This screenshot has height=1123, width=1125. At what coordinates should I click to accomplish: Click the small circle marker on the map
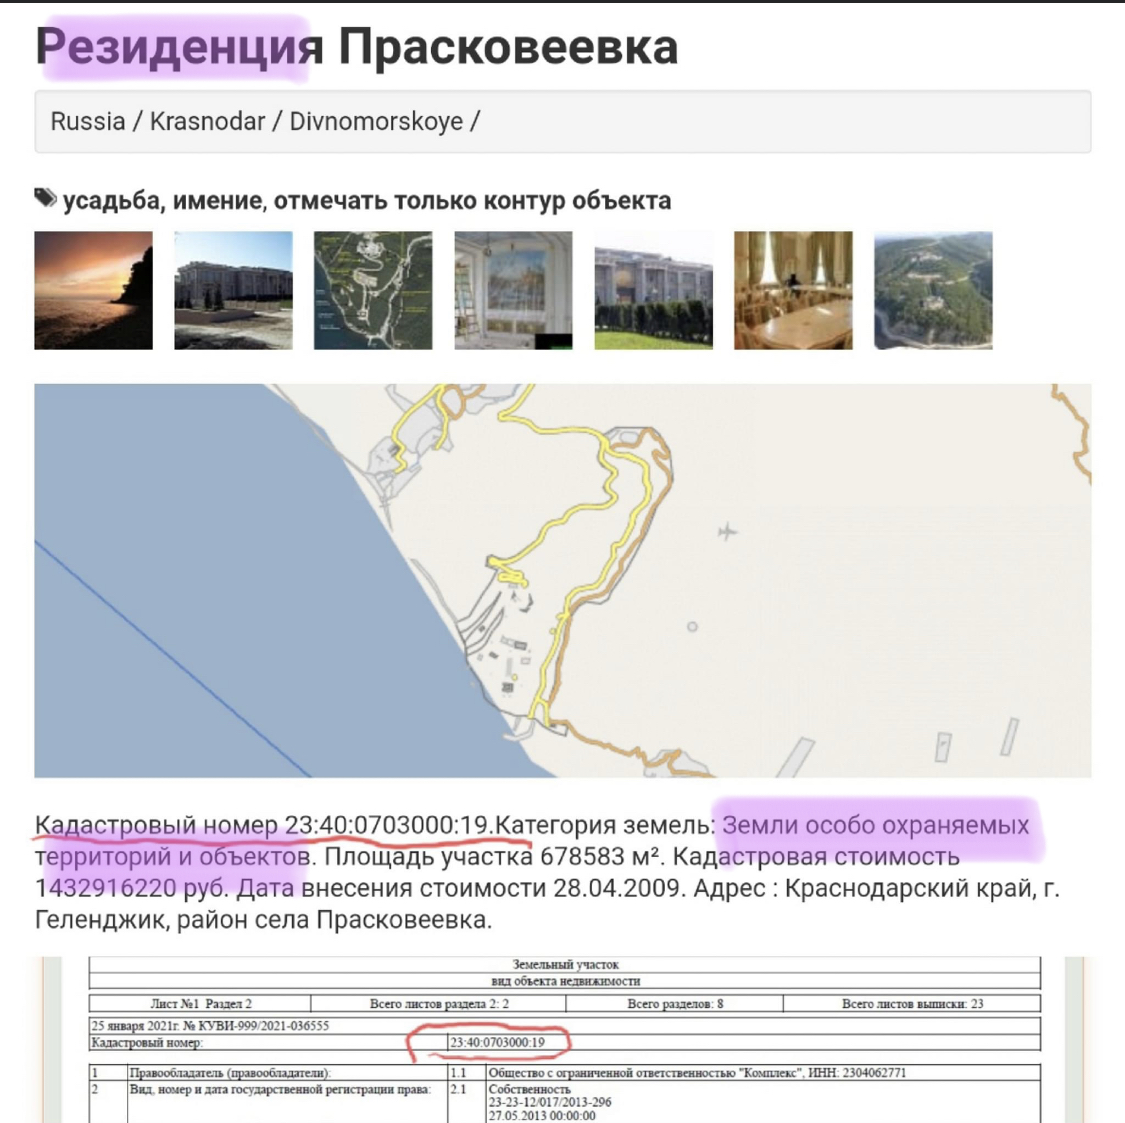692,627
